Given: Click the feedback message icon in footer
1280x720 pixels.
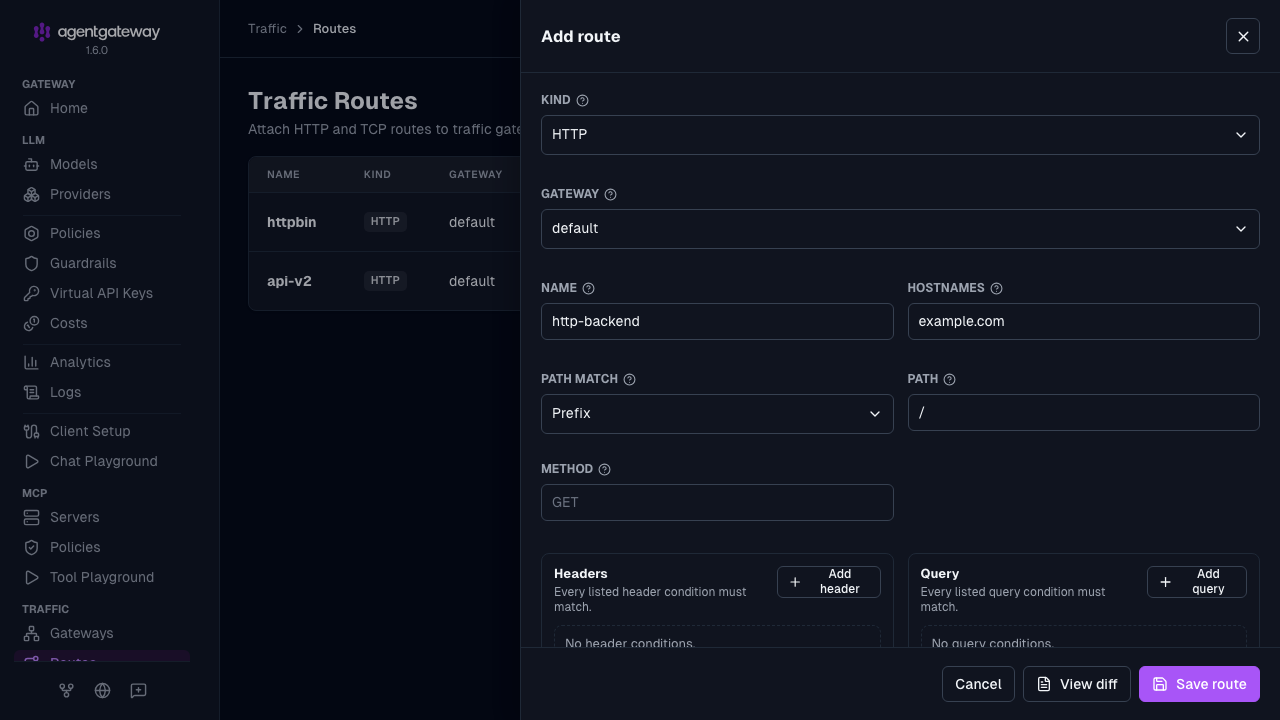Looking at the screenshot, I should (x=138, y=690).
